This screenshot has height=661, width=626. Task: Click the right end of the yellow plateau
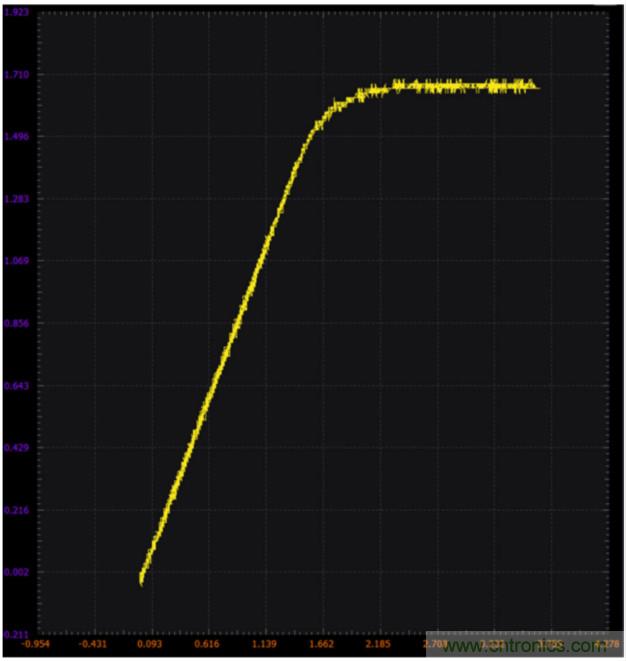(536, 87)
